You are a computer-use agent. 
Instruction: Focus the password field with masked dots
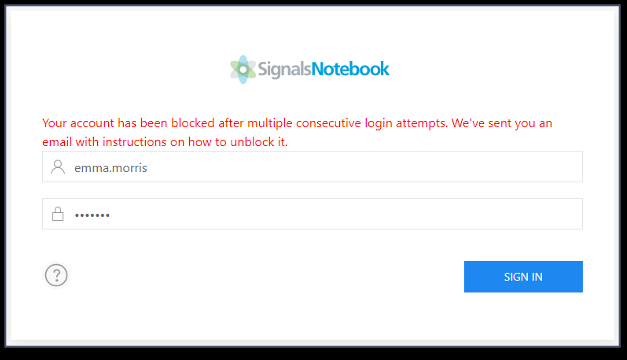[312, 214]
